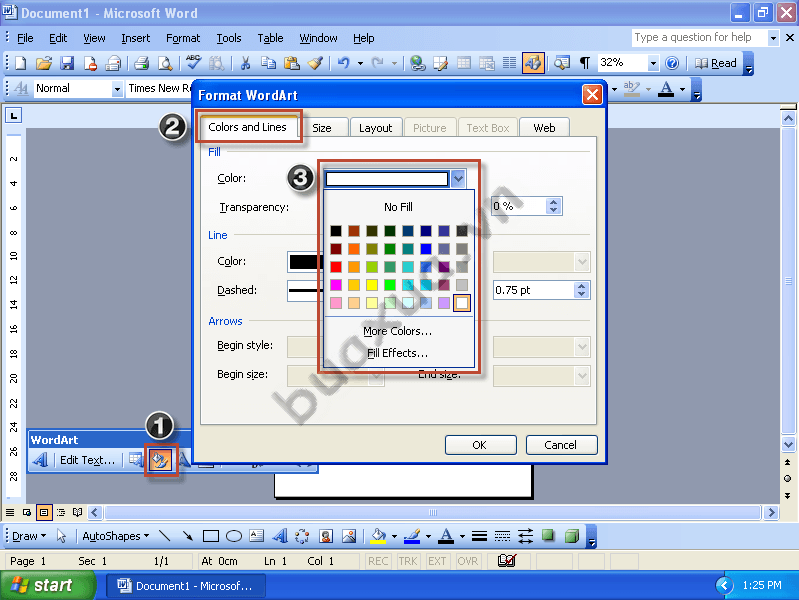The width and height of the screenshot is (799, 600).
Task: Open the AutoShapes dropdown menu
Action: click(x=115, y=536)
